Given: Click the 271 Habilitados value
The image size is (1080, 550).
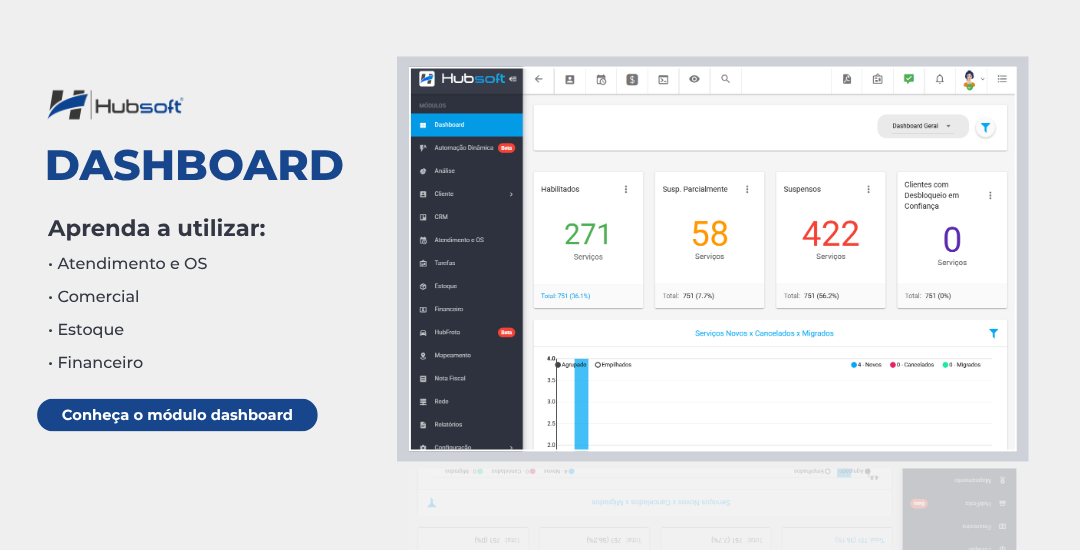Looking at the screenshot, I should [x=588, y=234].
